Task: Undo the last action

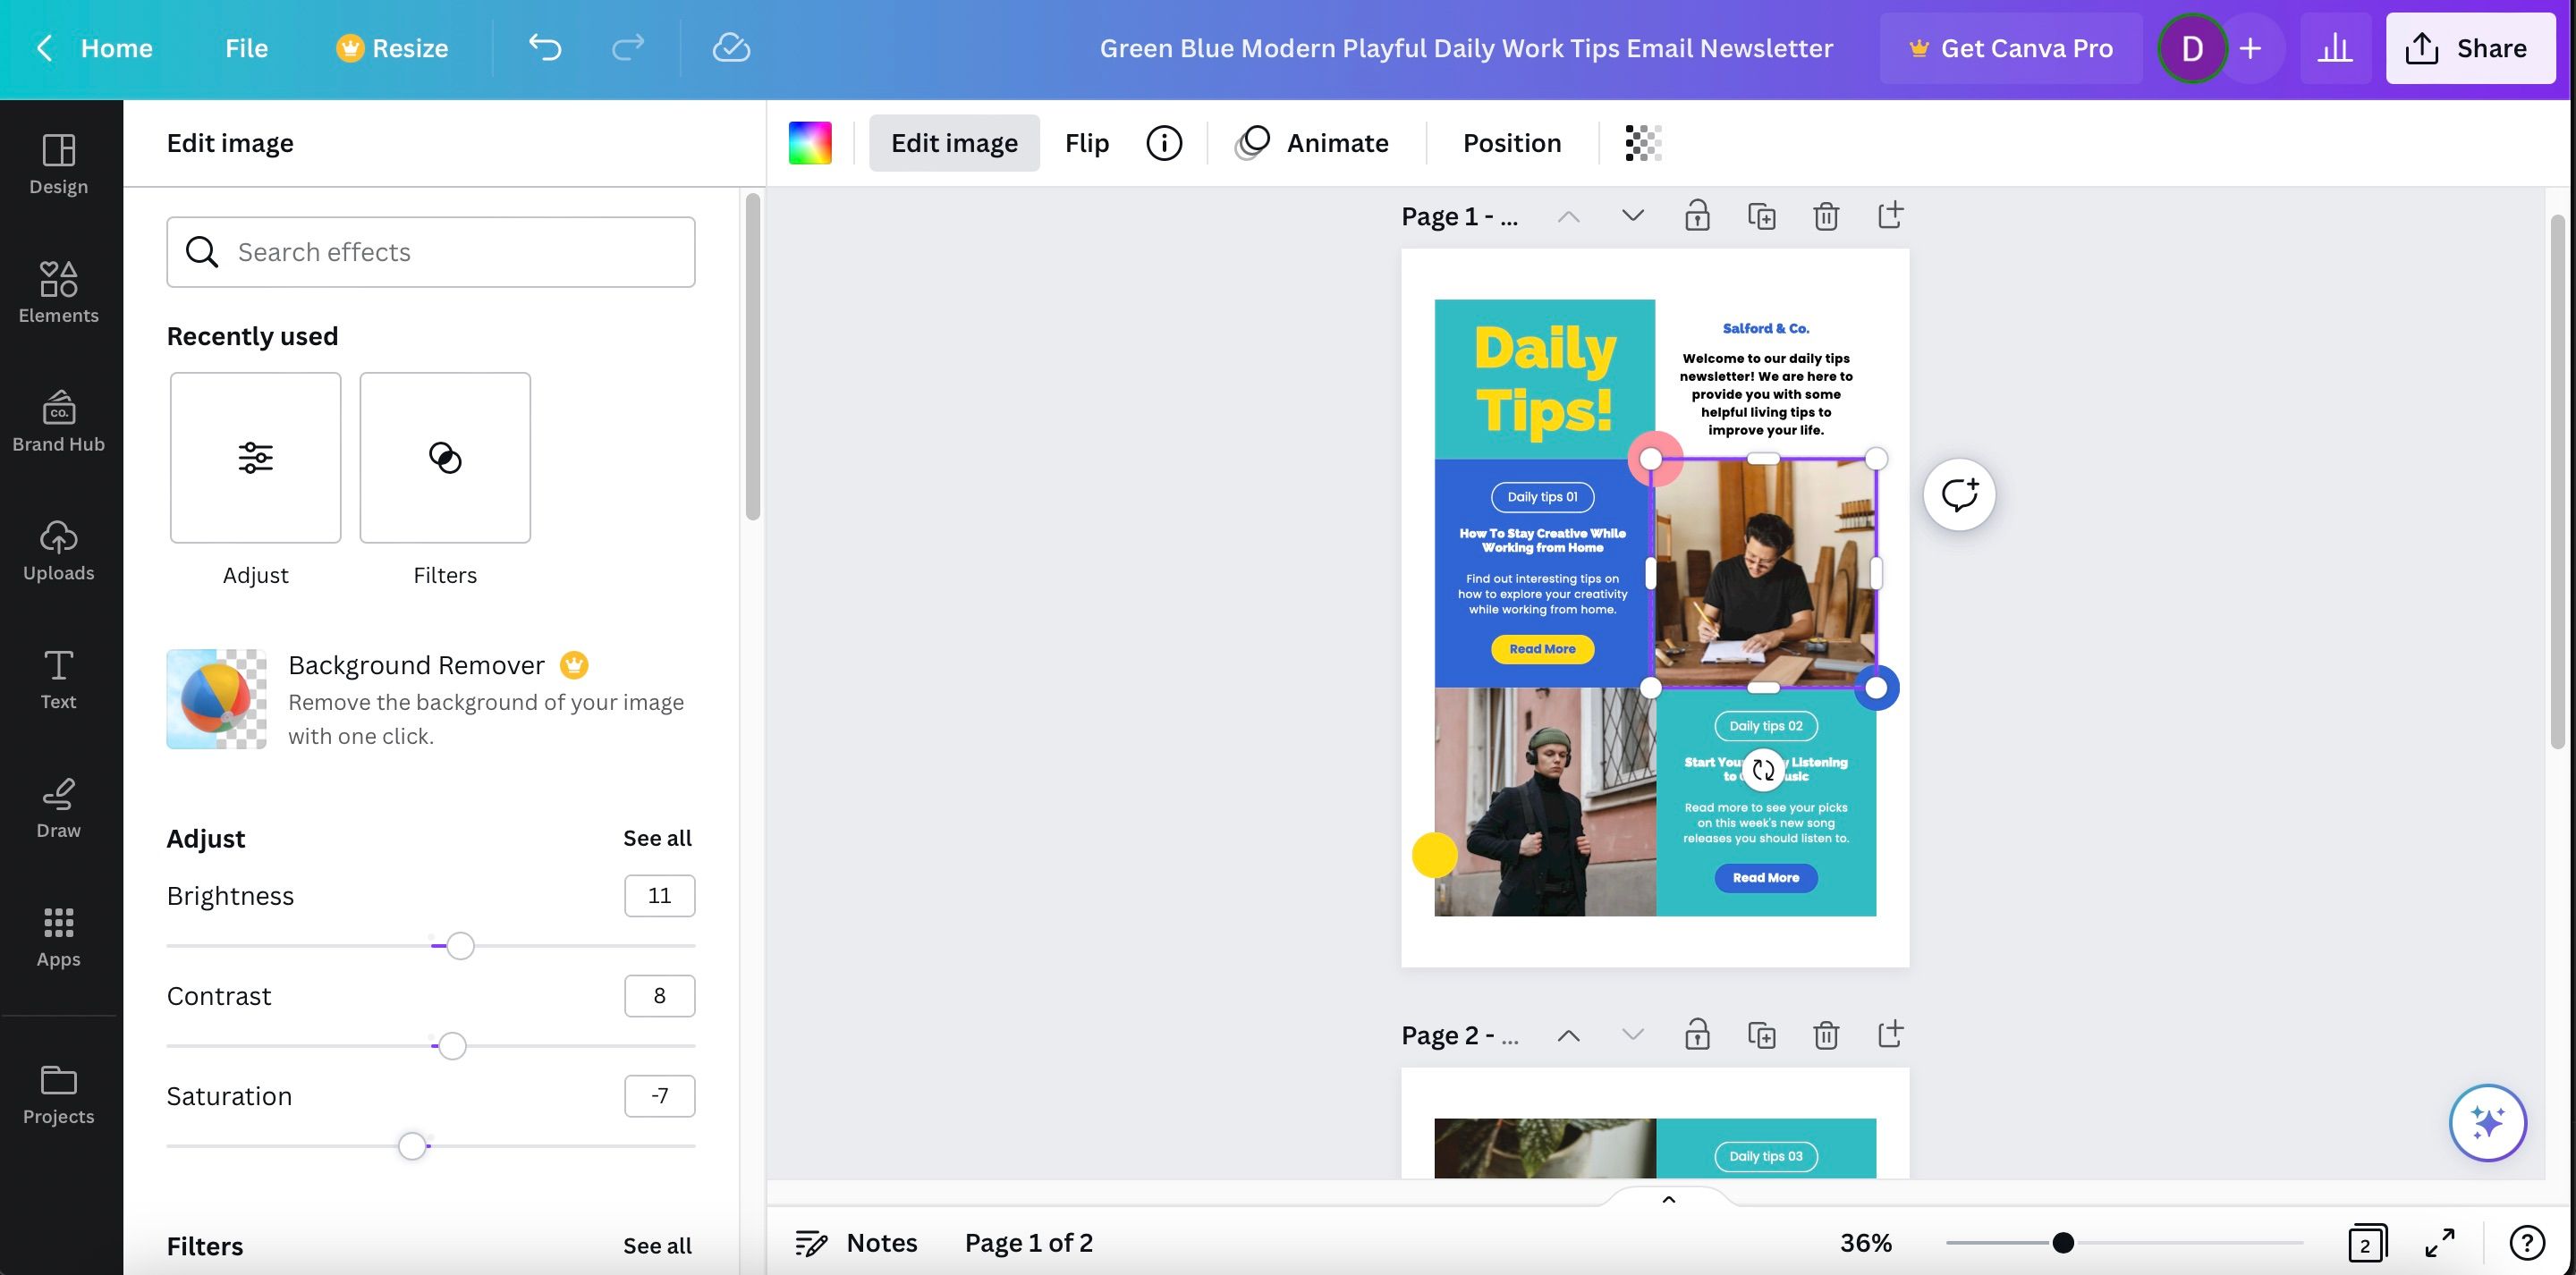Action: point(545,47)
